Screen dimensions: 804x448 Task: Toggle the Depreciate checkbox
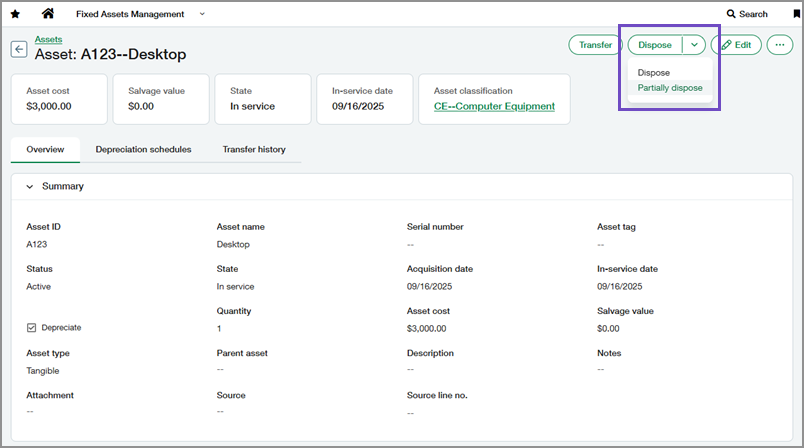click(32, 328)
